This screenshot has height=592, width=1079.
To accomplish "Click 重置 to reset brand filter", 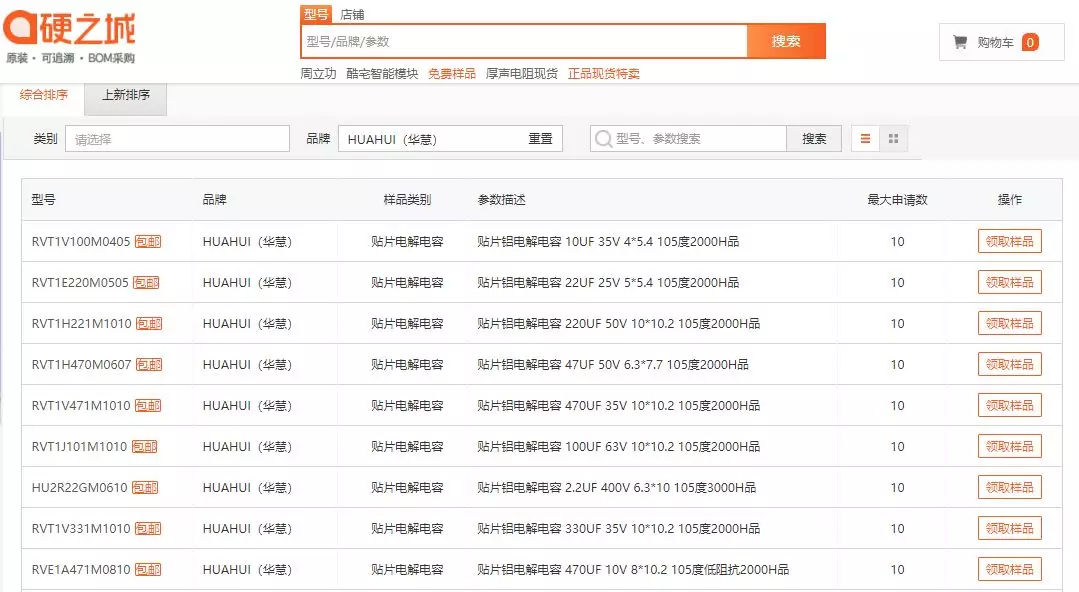I will point(540,139).
